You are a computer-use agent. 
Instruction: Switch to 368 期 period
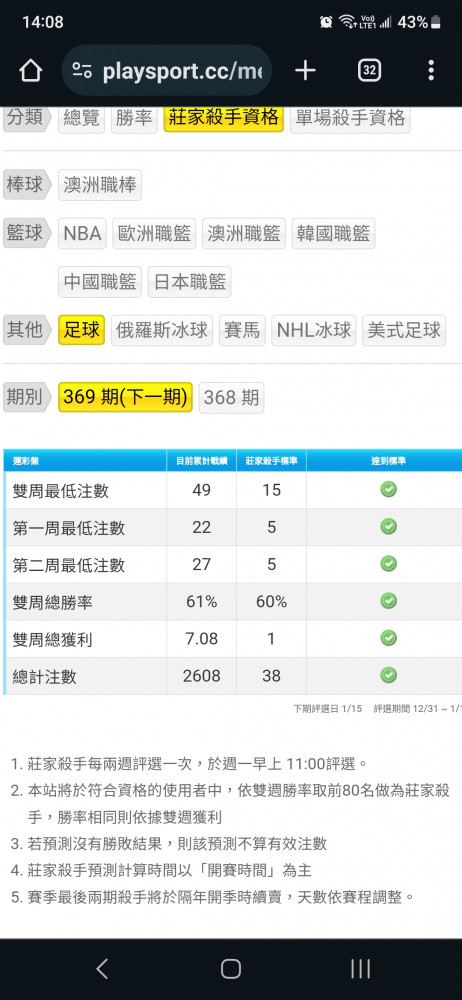tap(231, 398)
